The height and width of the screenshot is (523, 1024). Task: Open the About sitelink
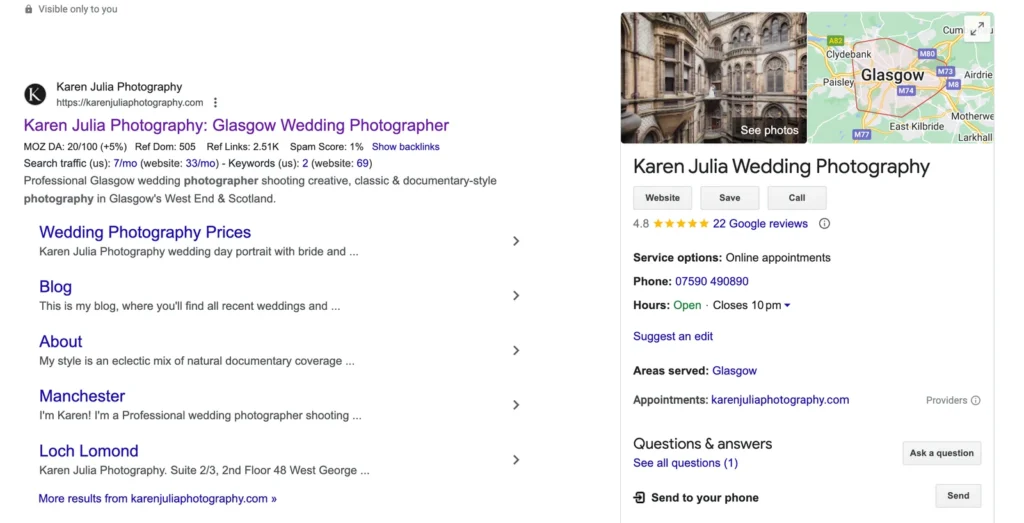(61, 342)
